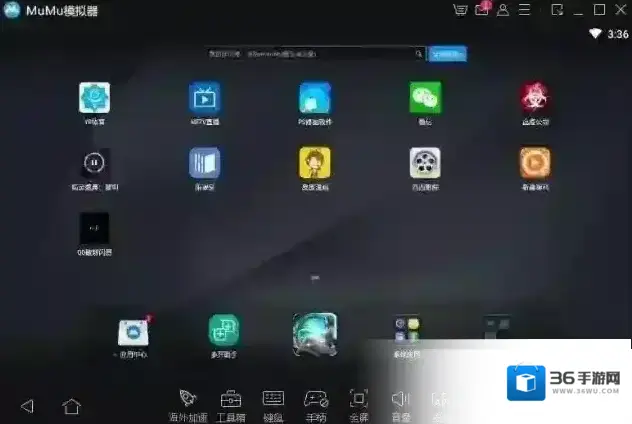Open the teal game icon in dock

point(315,334)
